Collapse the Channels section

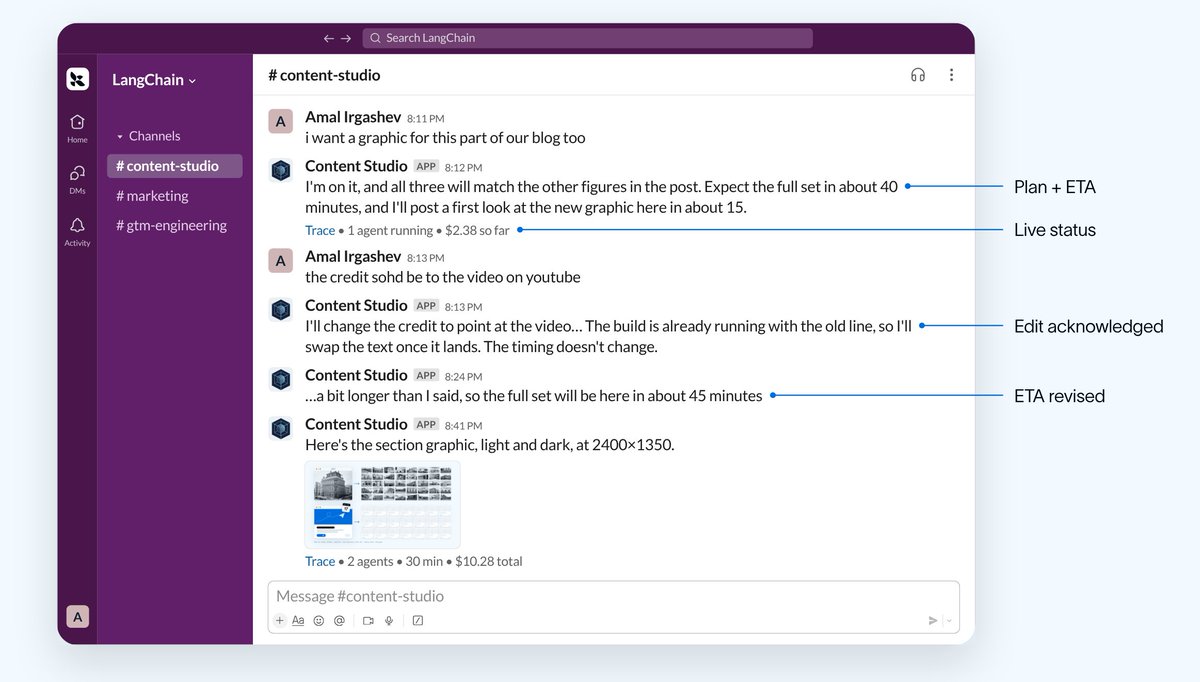[148, 136]
